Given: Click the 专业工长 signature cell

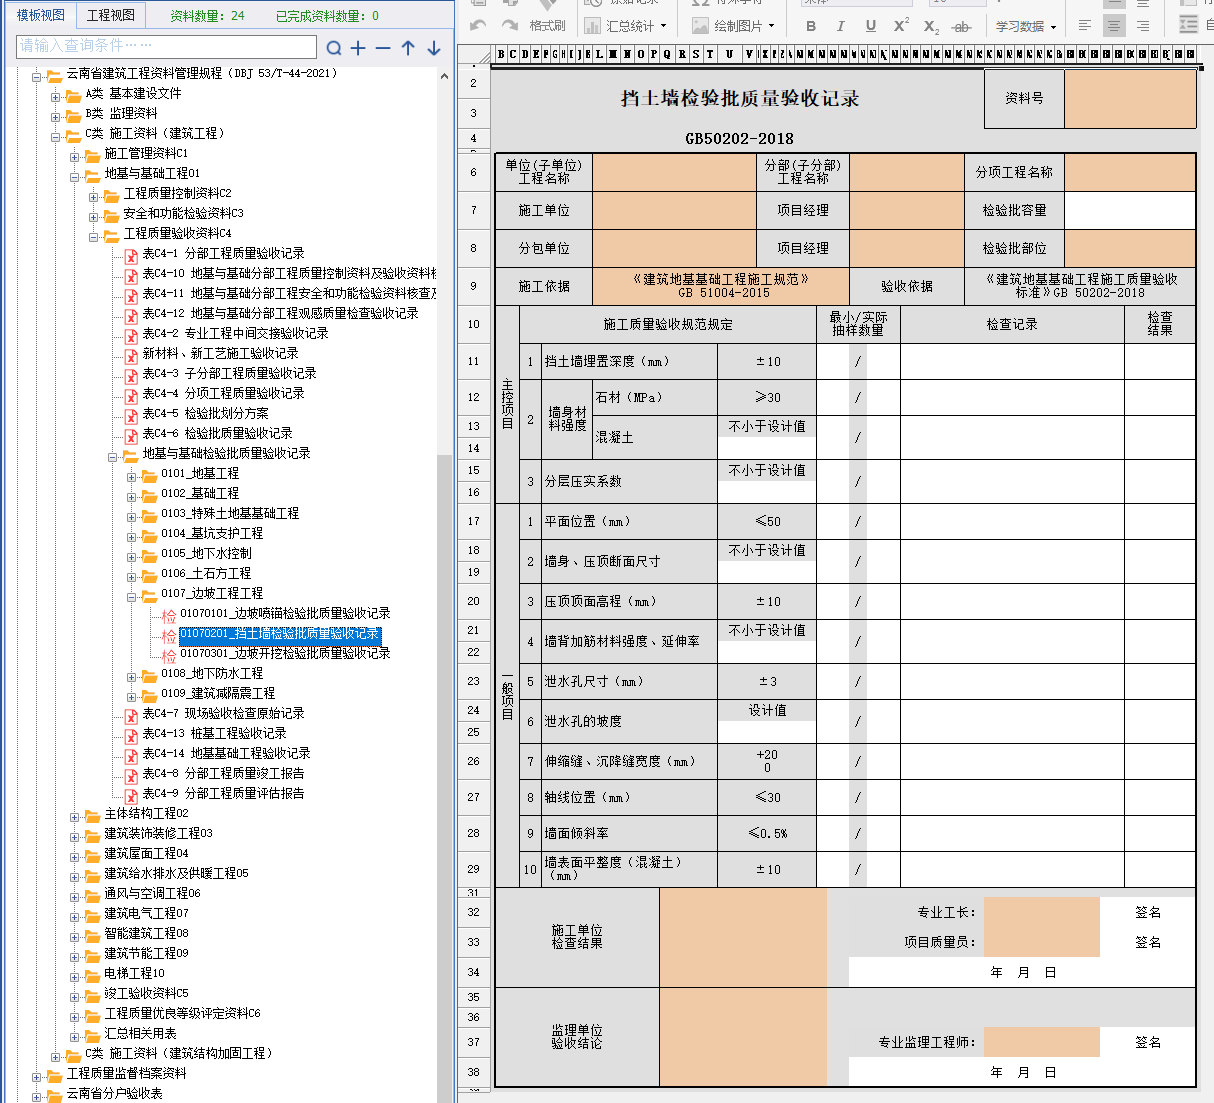Looking at the screenshot, I should click(1041, 912).
